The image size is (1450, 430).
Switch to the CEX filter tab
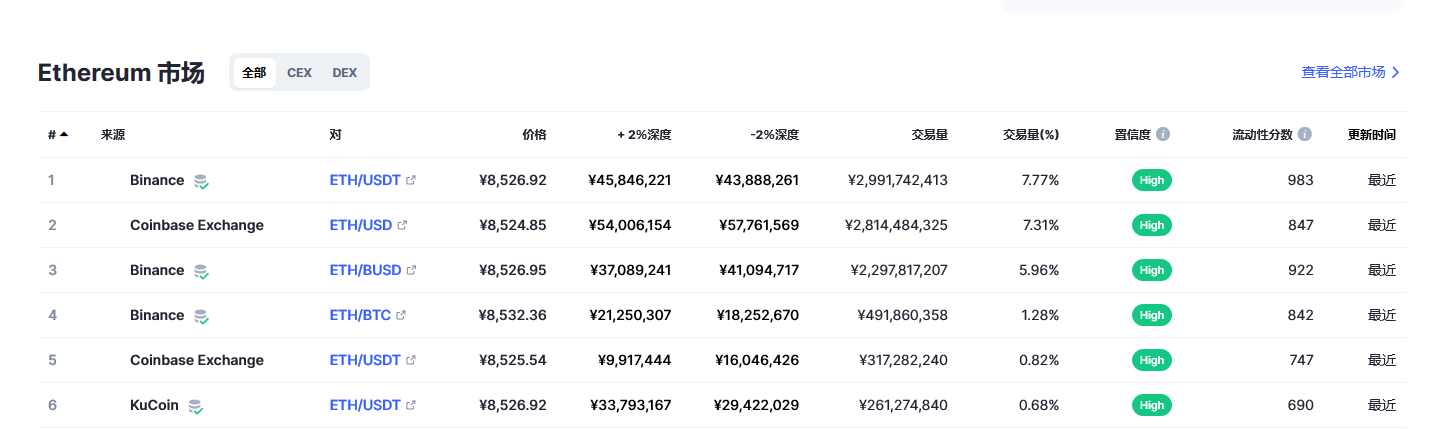pyautogui.click(x=299, y=72)
